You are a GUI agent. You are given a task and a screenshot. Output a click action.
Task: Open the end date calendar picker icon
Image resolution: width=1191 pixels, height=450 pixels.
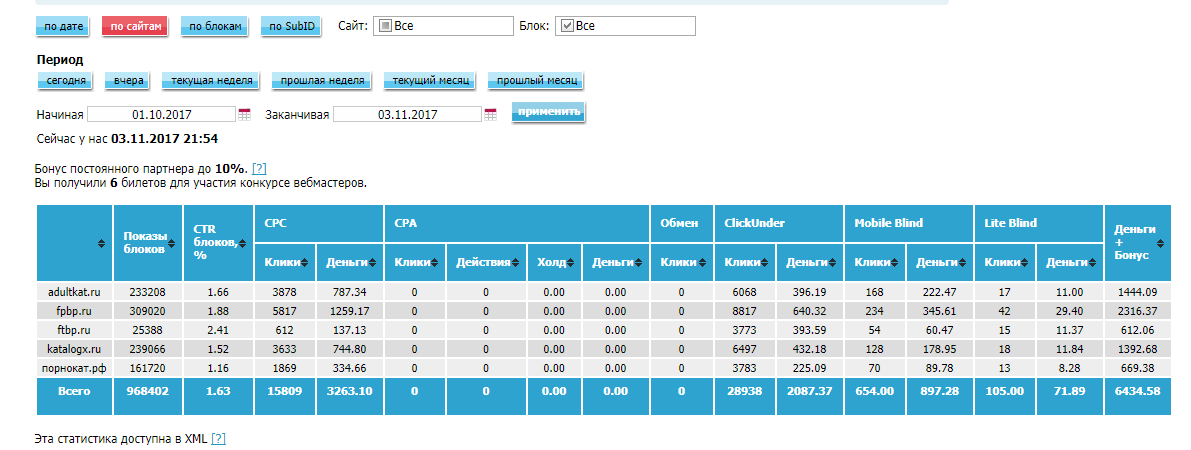pyautogui.click(x=490, y=115)
